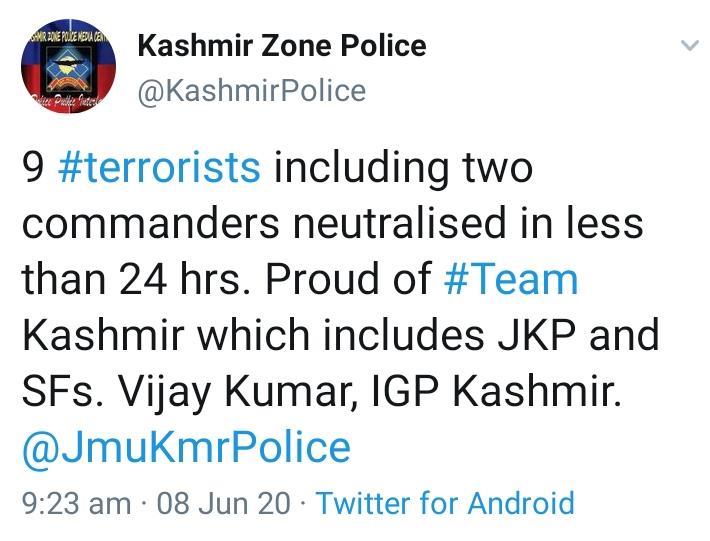Open the #terrorists hashtag
The image size is (710, 541).
point(159,168)
